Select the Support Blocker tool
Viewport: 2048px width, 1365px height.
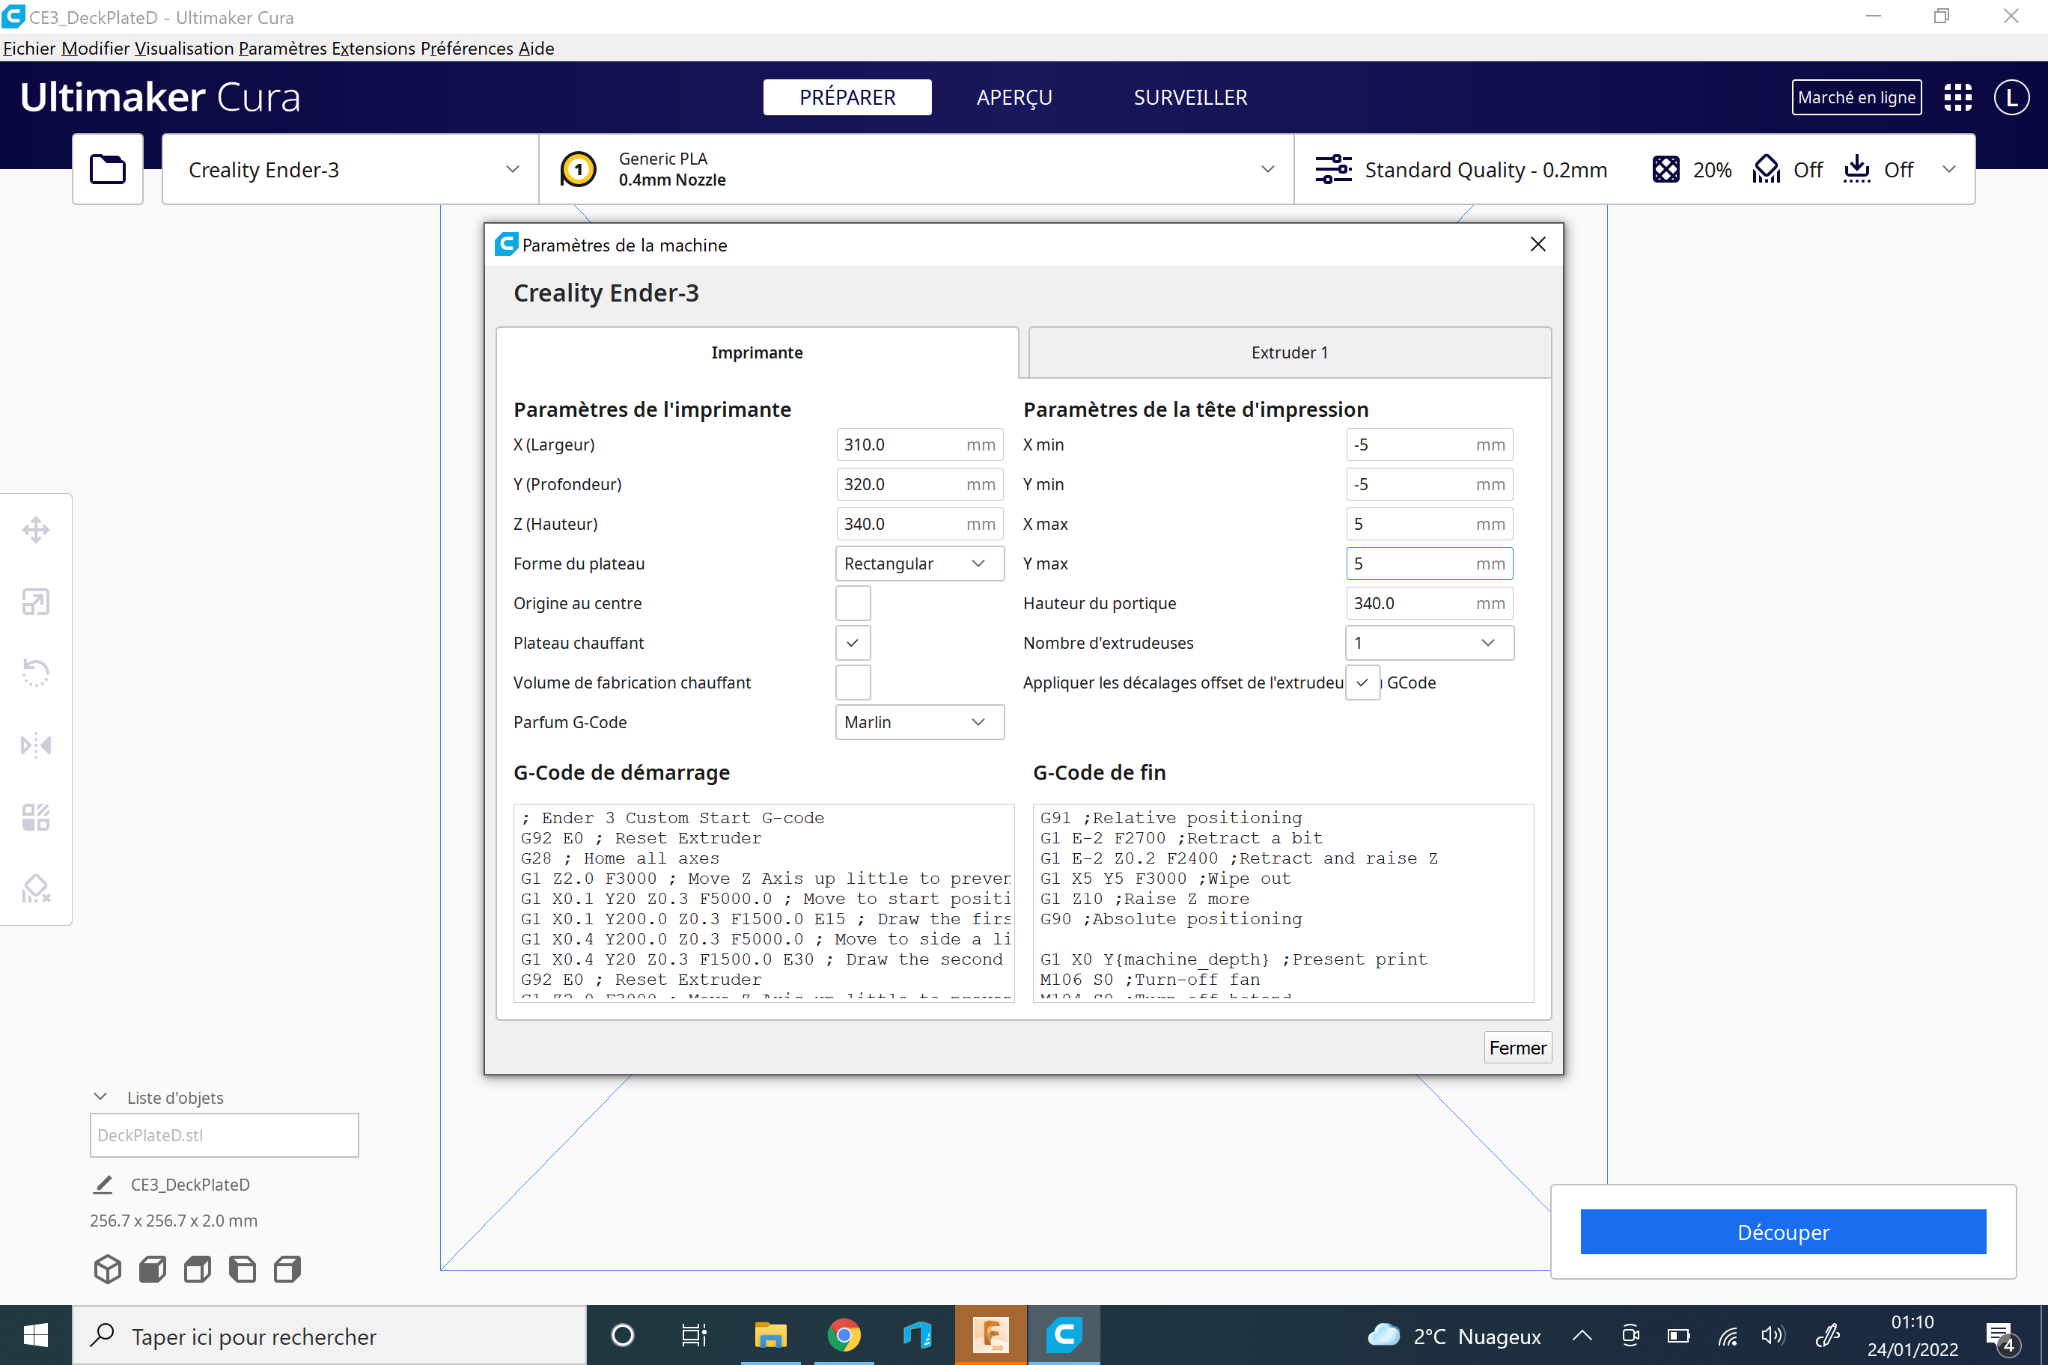(36, 888)
